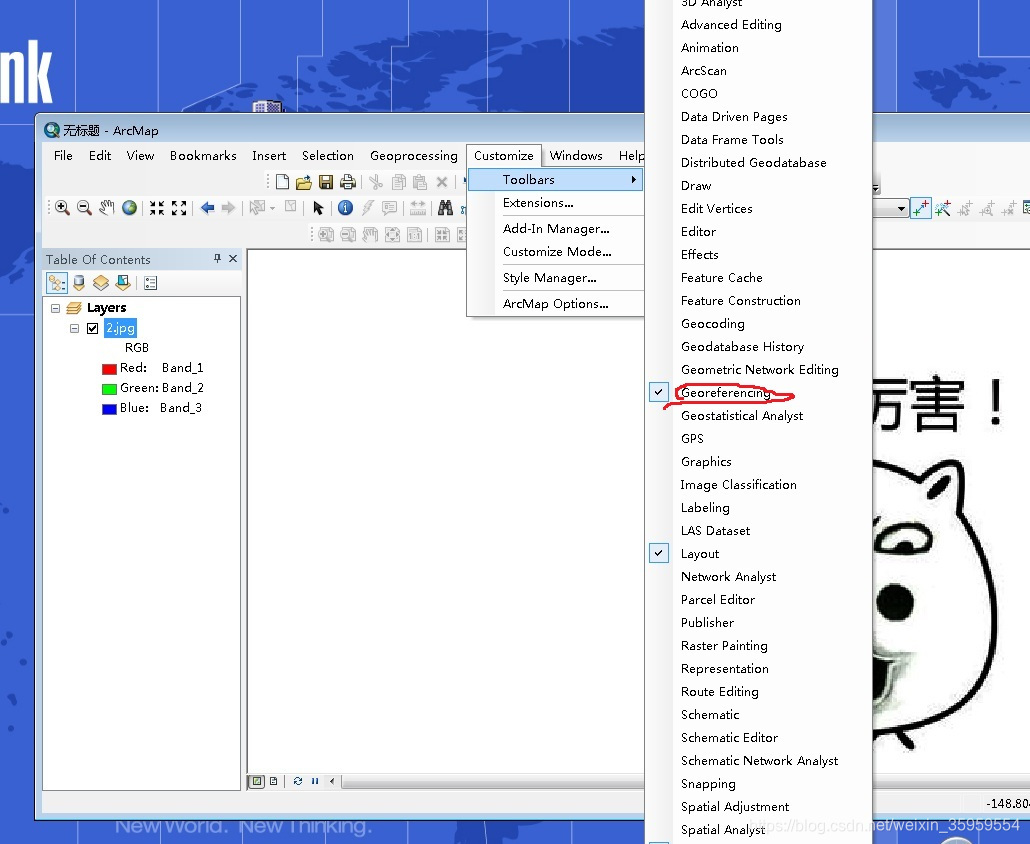1030x844 pixels.
Task: Open Toolbars submenu arrow
Action: pos(634,179)
